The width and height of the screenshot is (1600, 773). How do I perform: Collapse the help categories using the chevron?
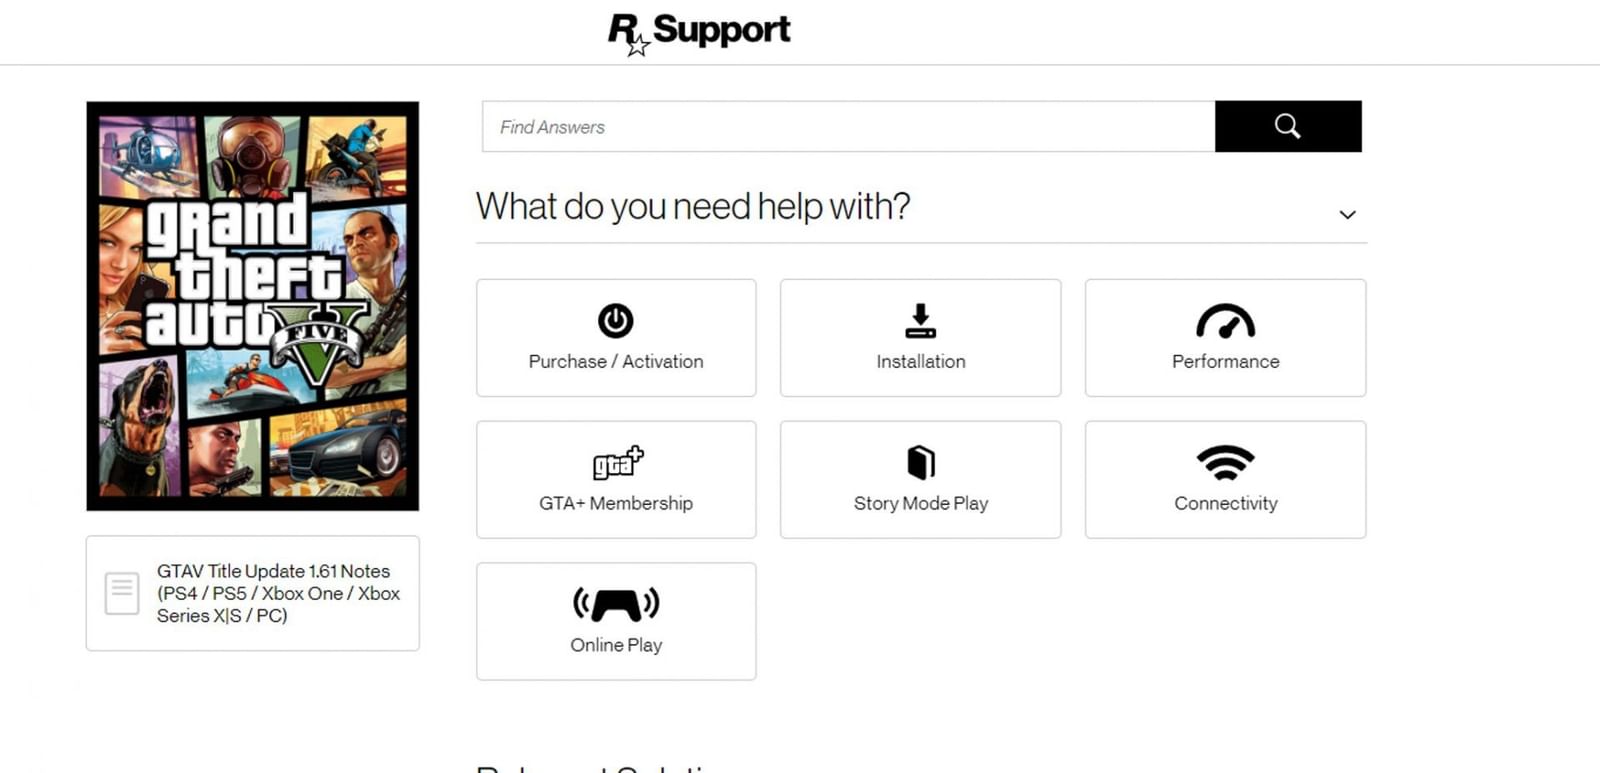click(x=1348, y=213)
